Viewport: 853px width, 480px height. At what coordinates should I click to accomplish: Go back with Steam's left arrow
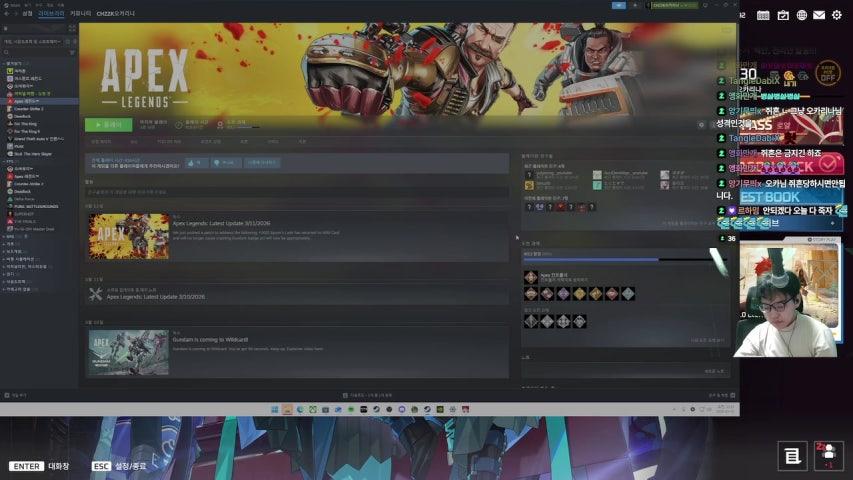(7, 14)
